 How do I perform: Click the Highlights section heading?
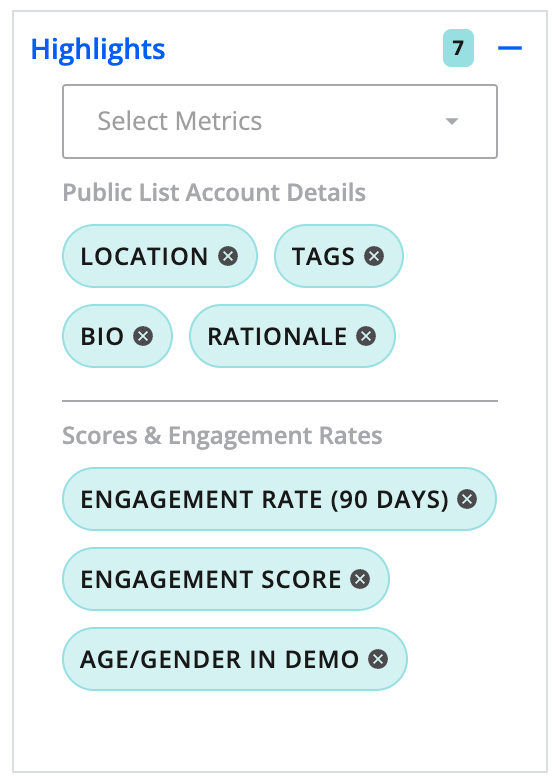[x=98, y=49]
